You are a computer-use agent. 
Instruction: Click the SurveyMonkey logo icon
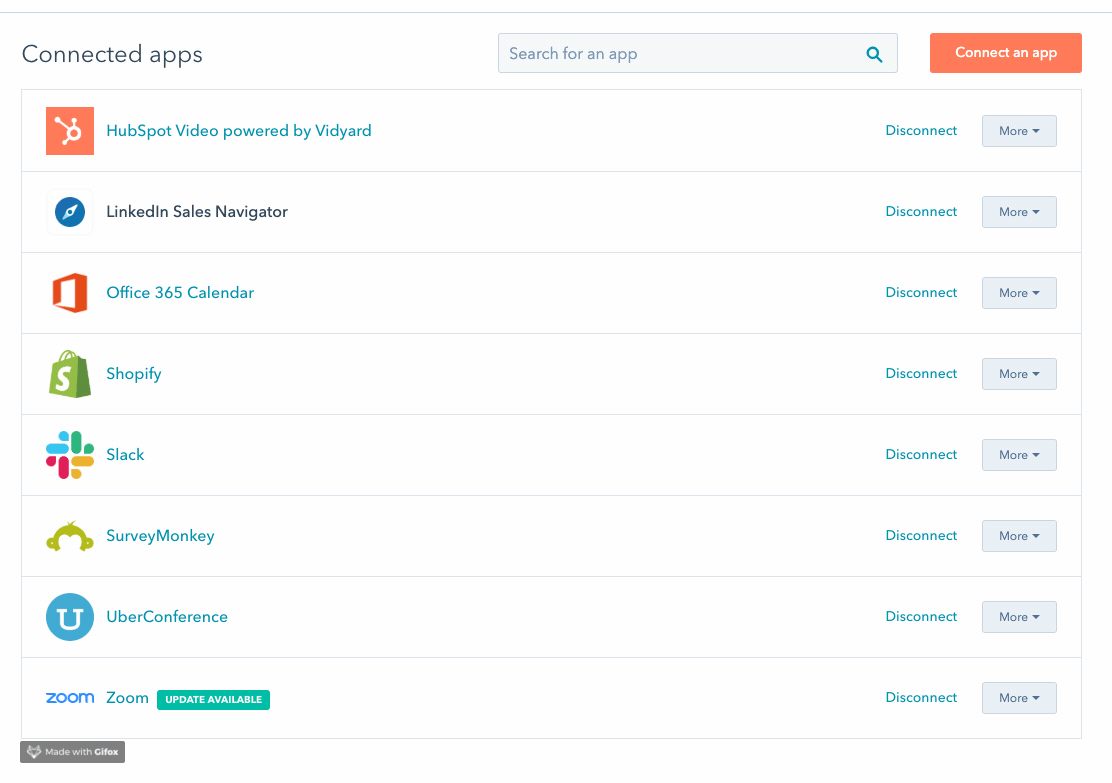coord(70,536)
